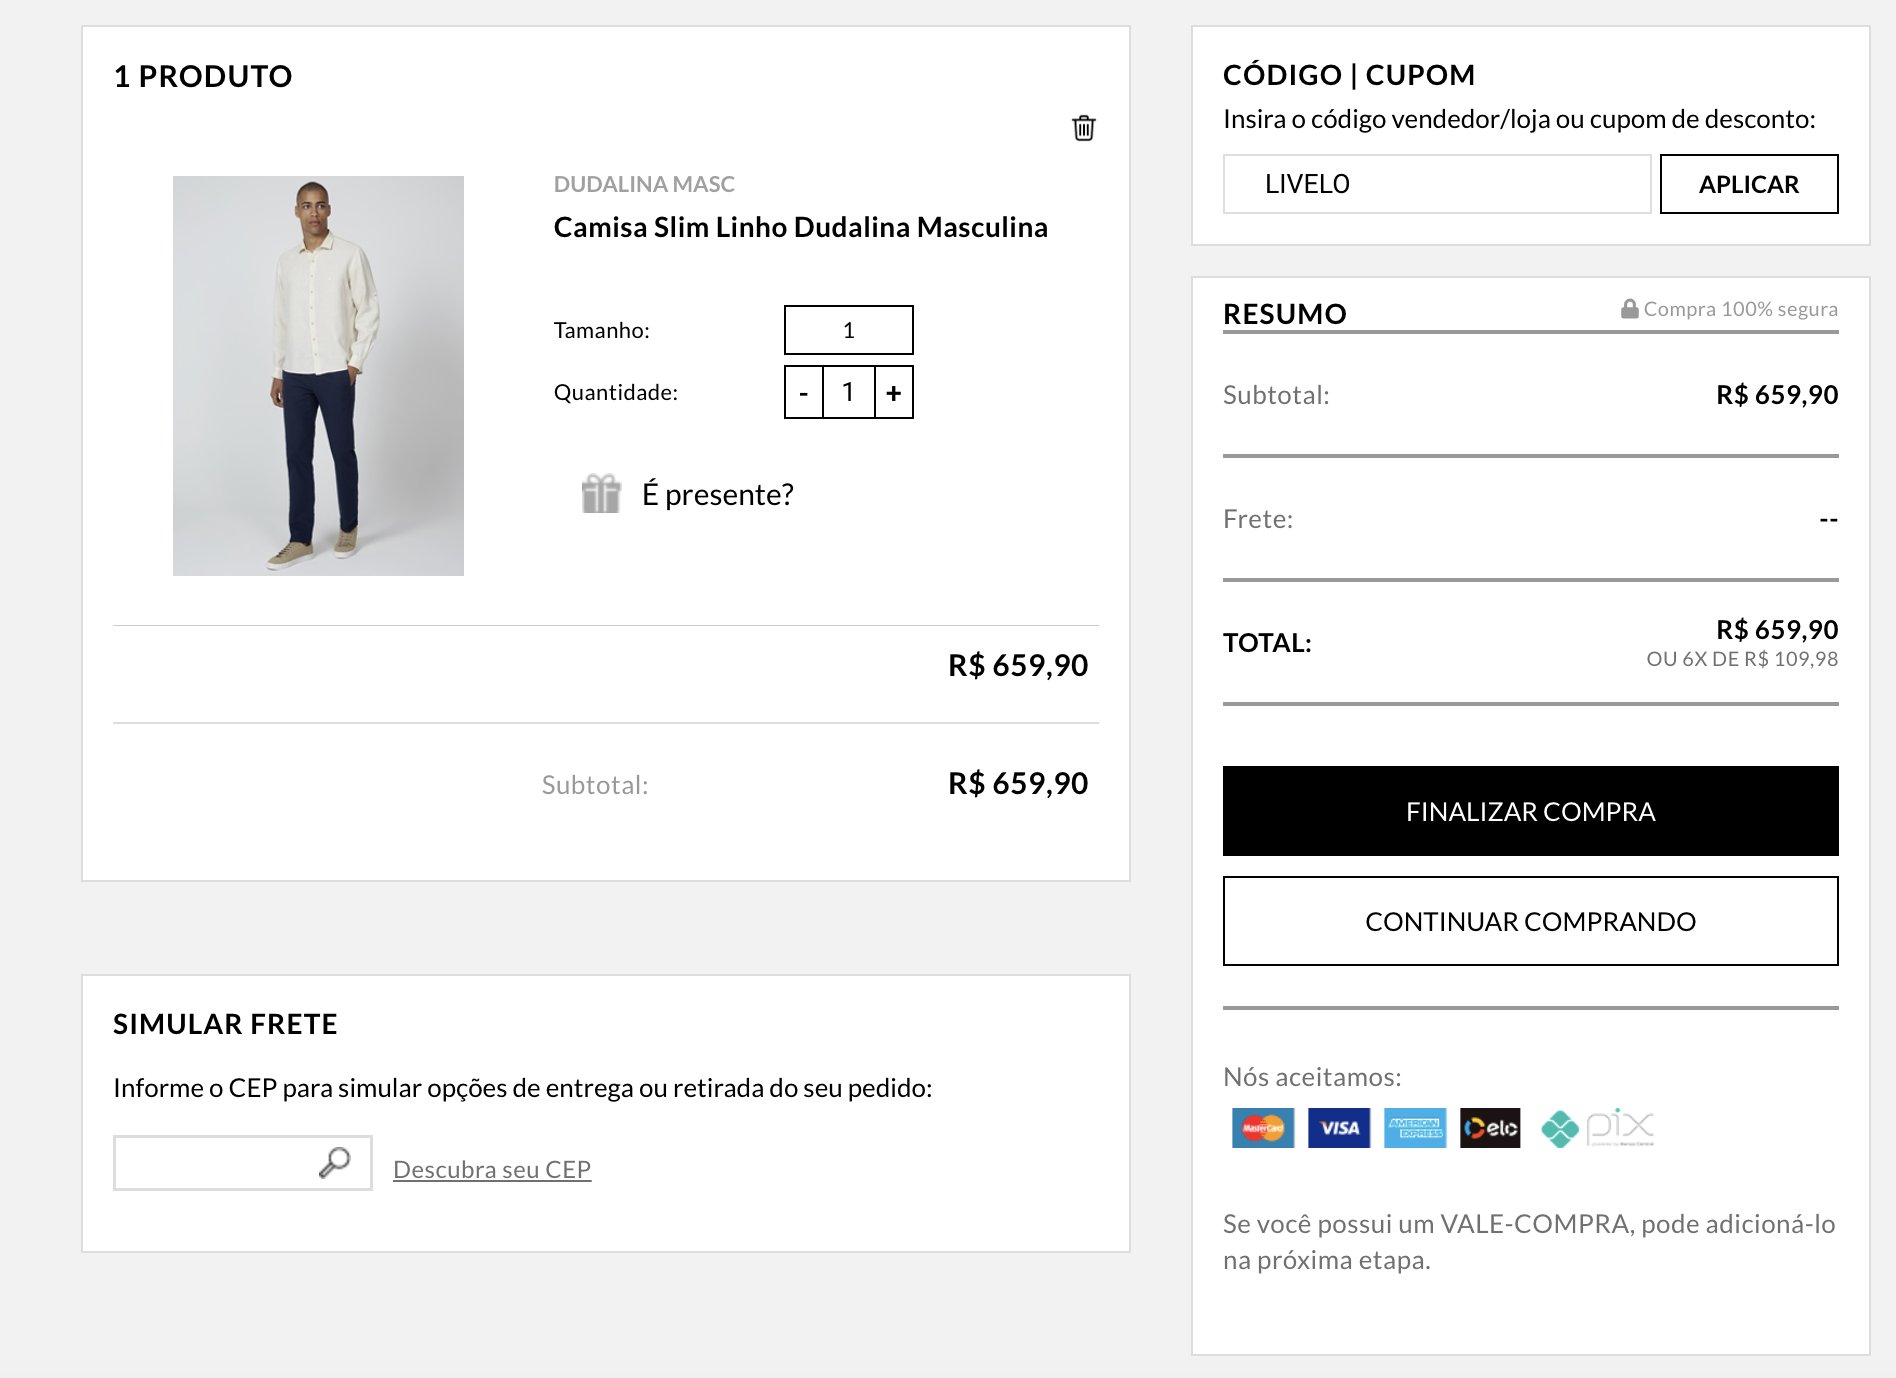This screenshot has height=1378, width=1896.
Task: Click the Pix payment logo
Action: pos(1597,1128)
